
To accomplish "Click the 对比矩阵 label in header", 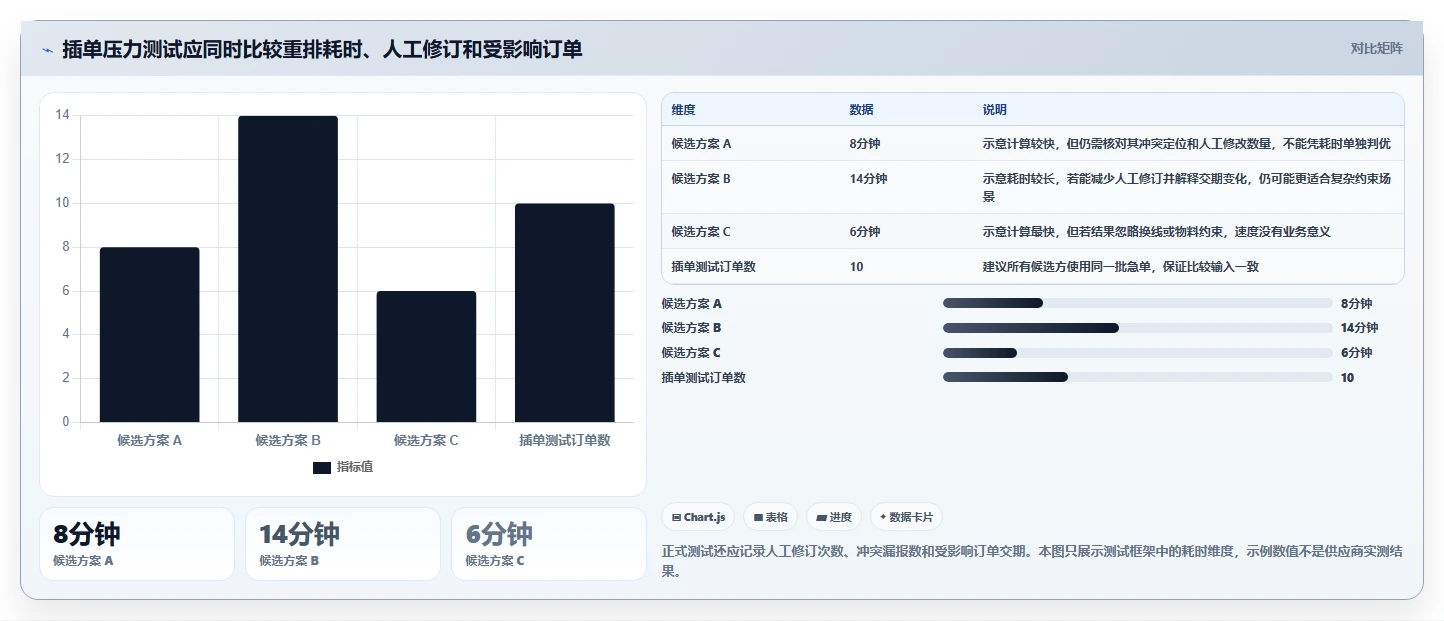I will pos(1376,48).
